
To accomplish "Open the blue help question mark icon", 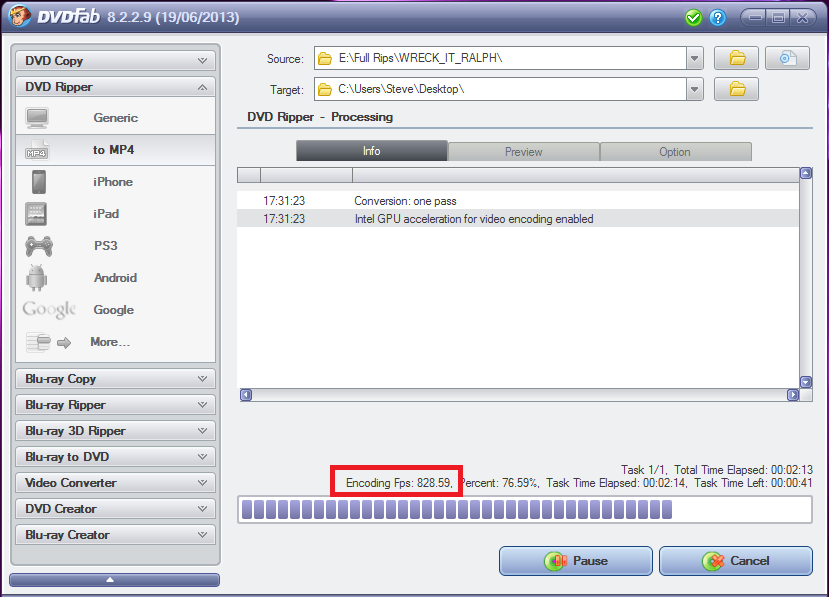I will [x=717, y=18].
